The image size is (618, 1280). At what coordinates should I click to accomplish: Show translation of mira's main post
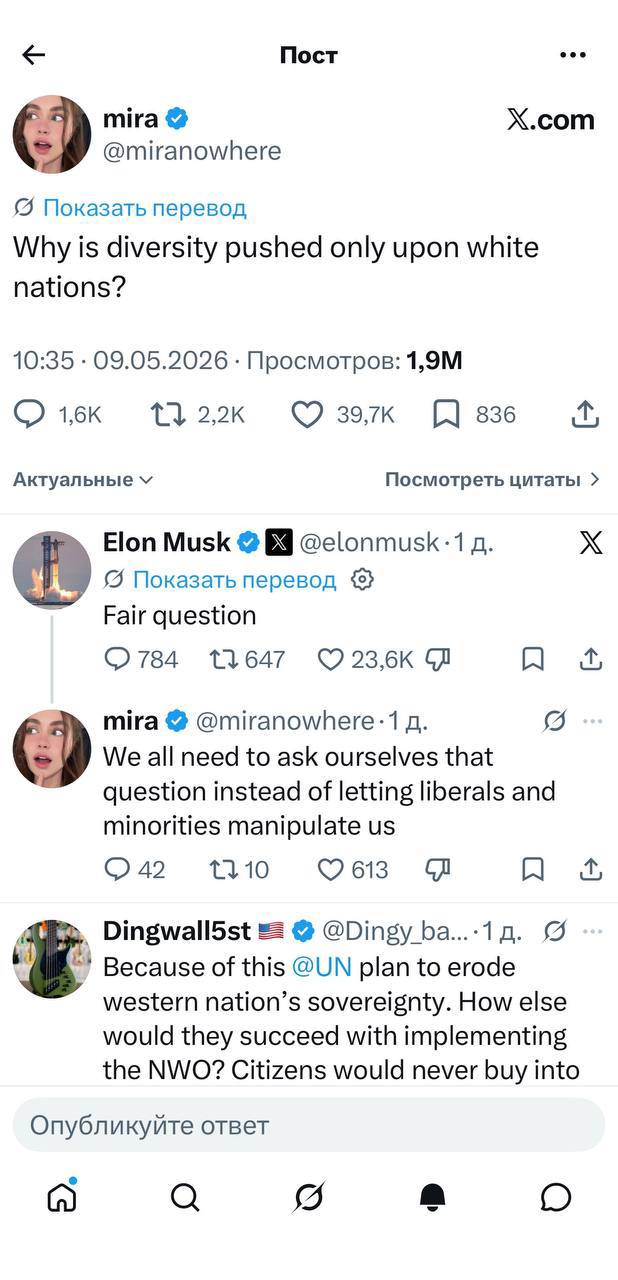[130, 208]
